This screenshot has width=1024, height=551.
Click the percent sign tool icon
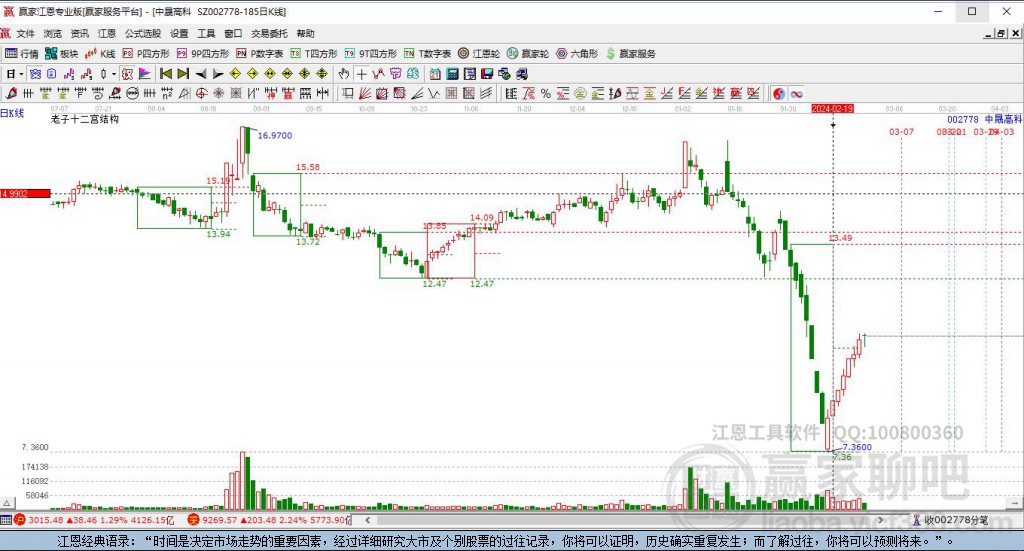pos(546,94)
